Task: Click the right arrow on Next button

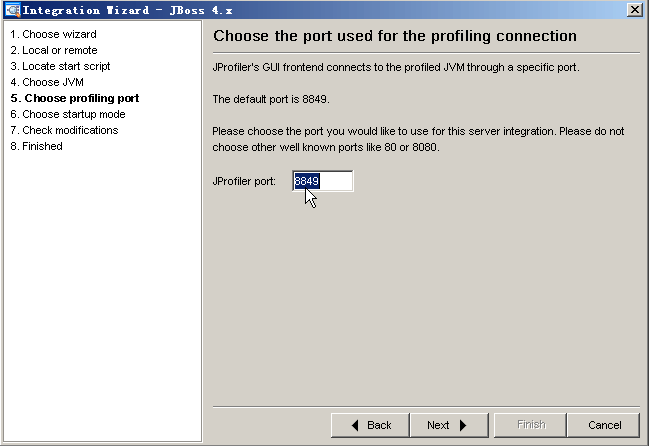Action: 463,425
